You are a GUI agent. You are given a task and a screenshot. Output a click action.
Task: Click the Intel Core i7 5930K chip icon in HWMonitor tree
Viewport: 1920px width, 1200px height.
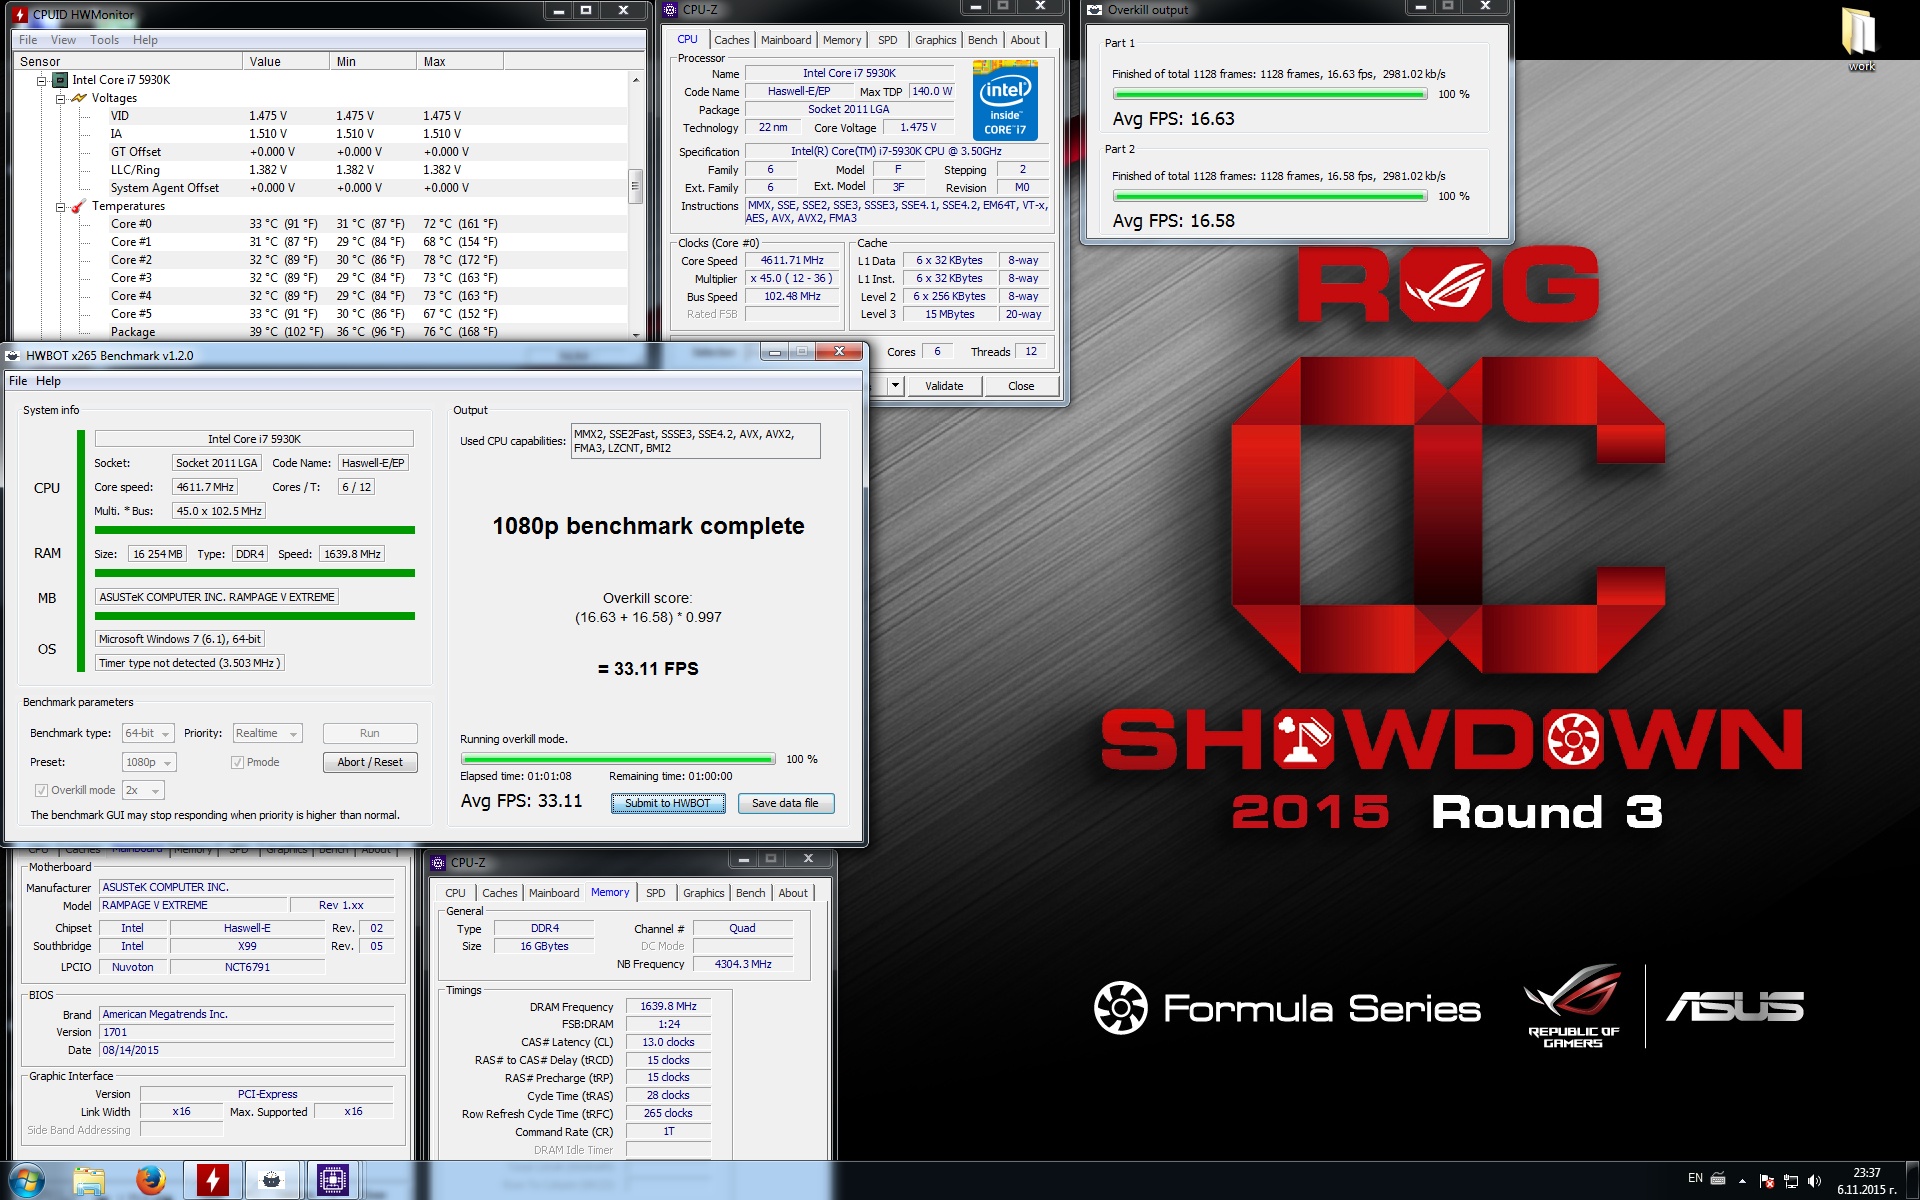60,80
